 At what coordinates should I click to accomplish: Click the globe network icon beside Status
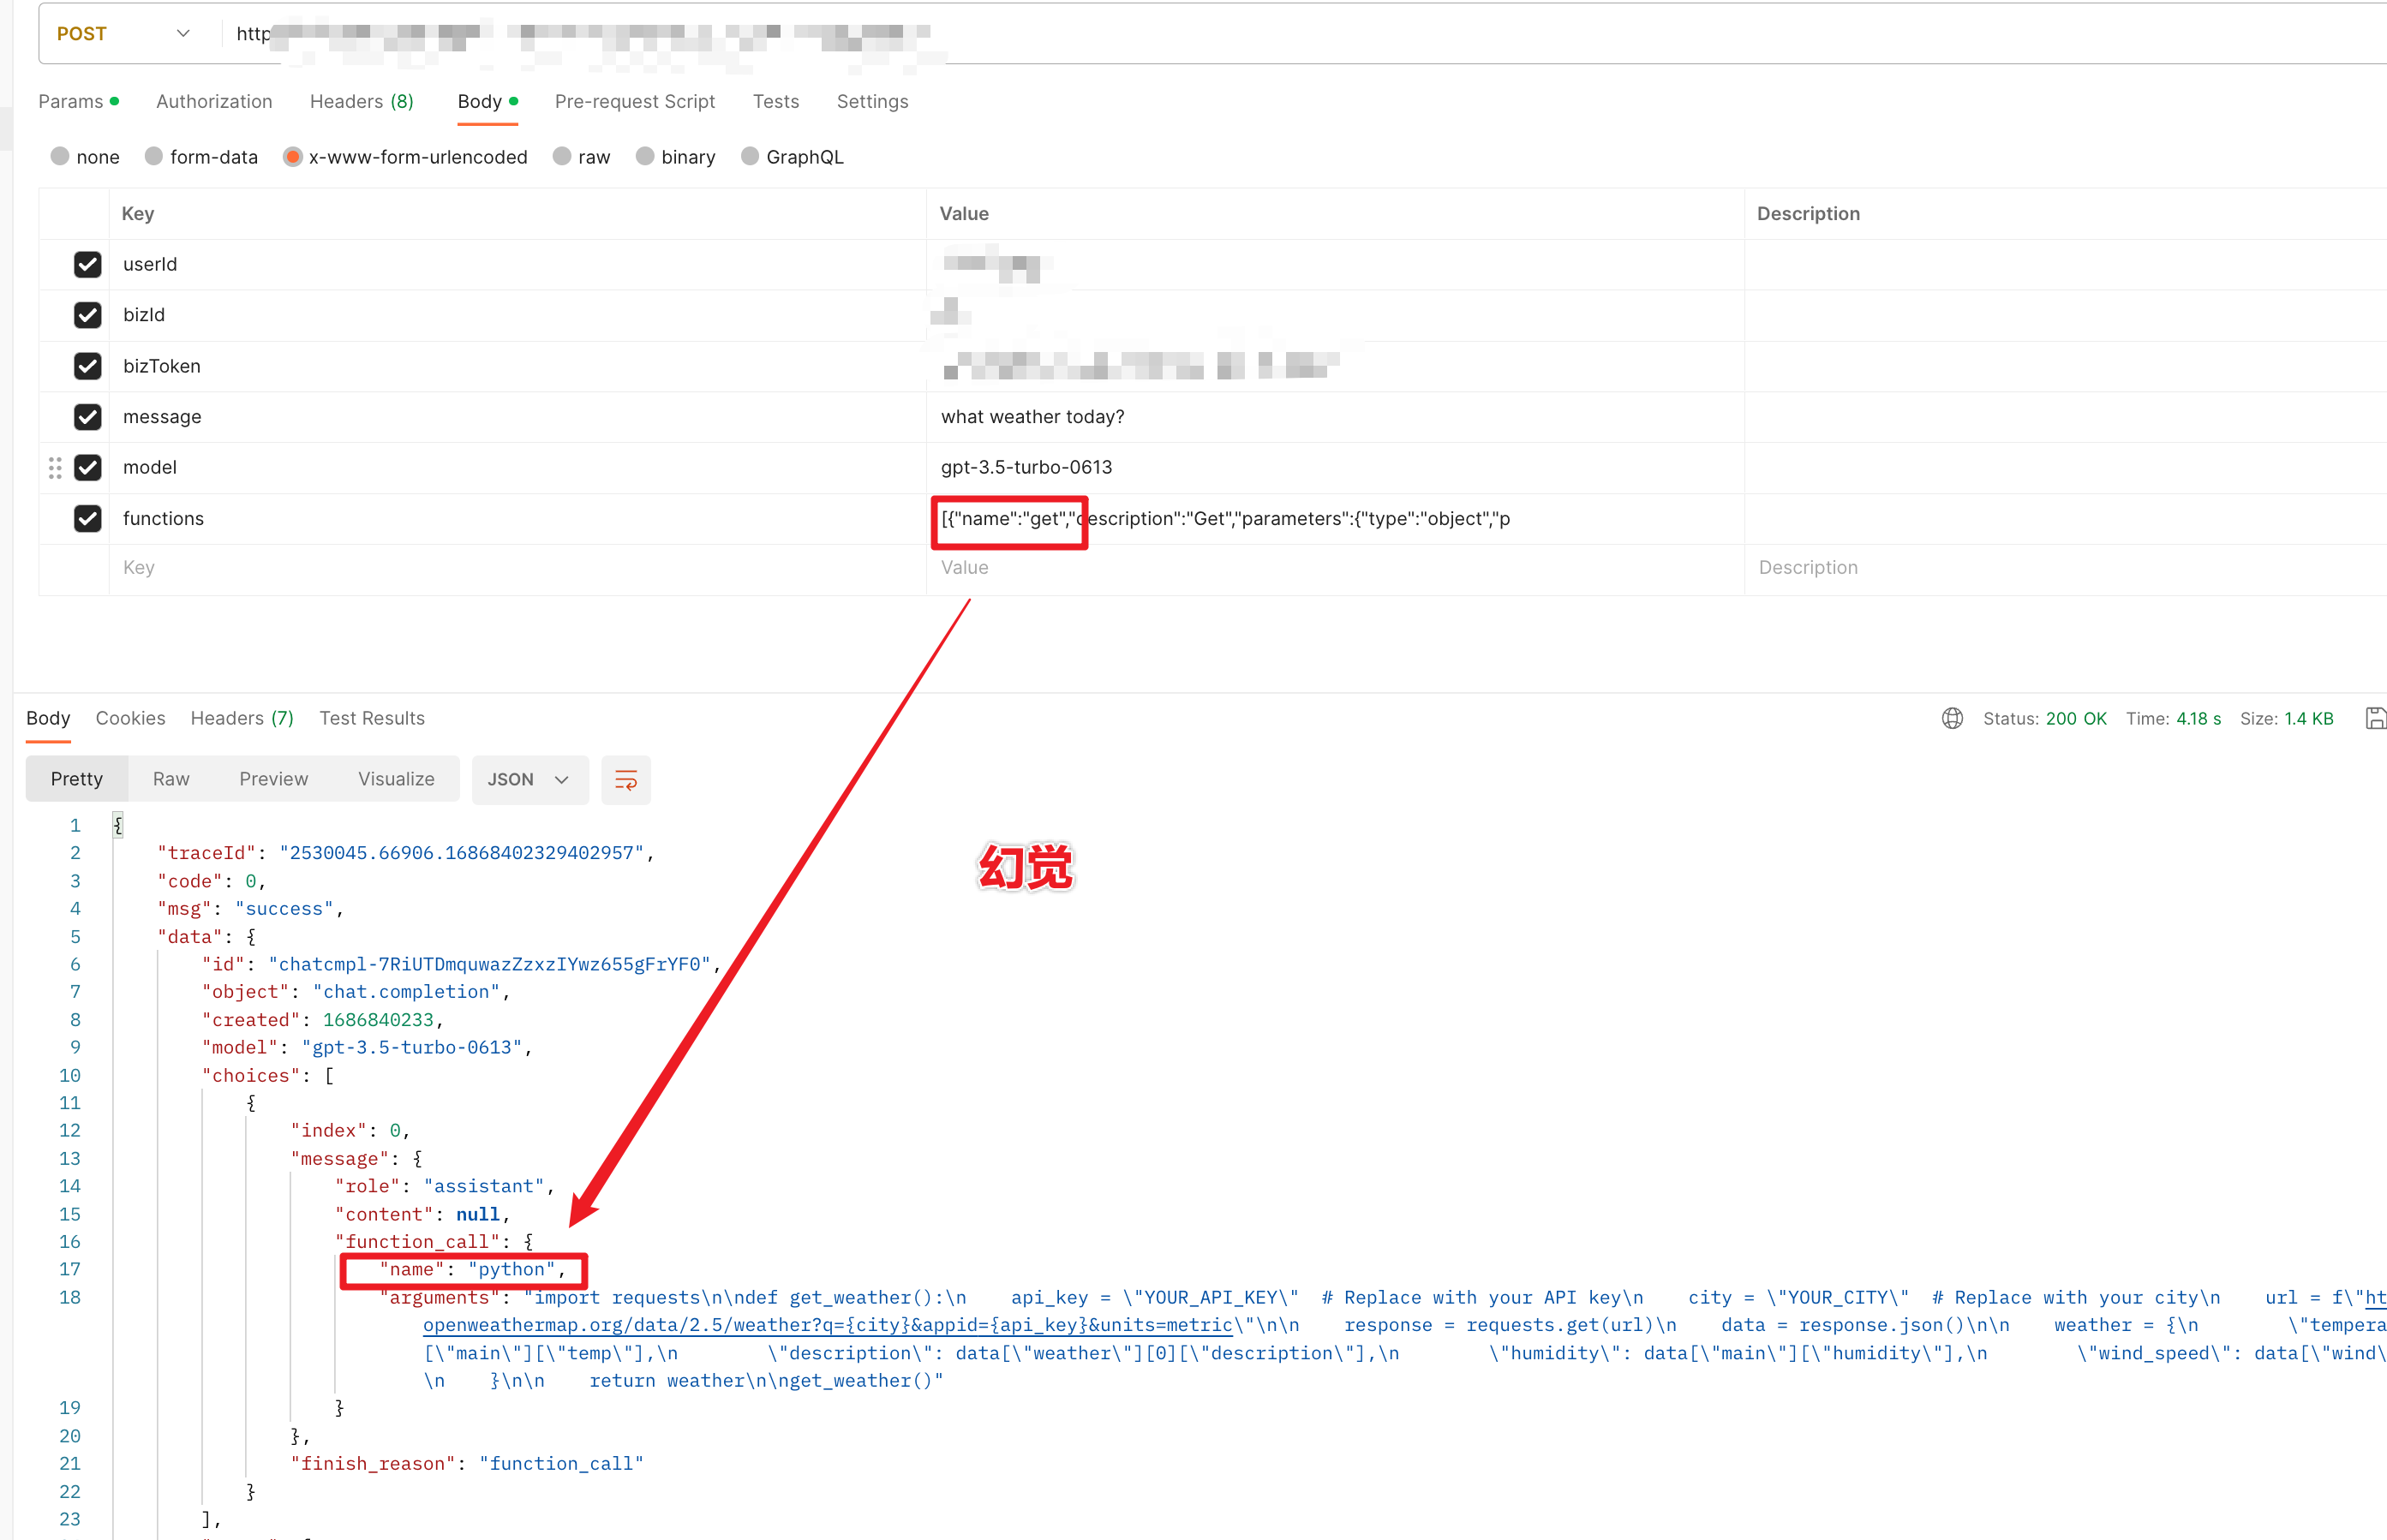[1951, 718]
